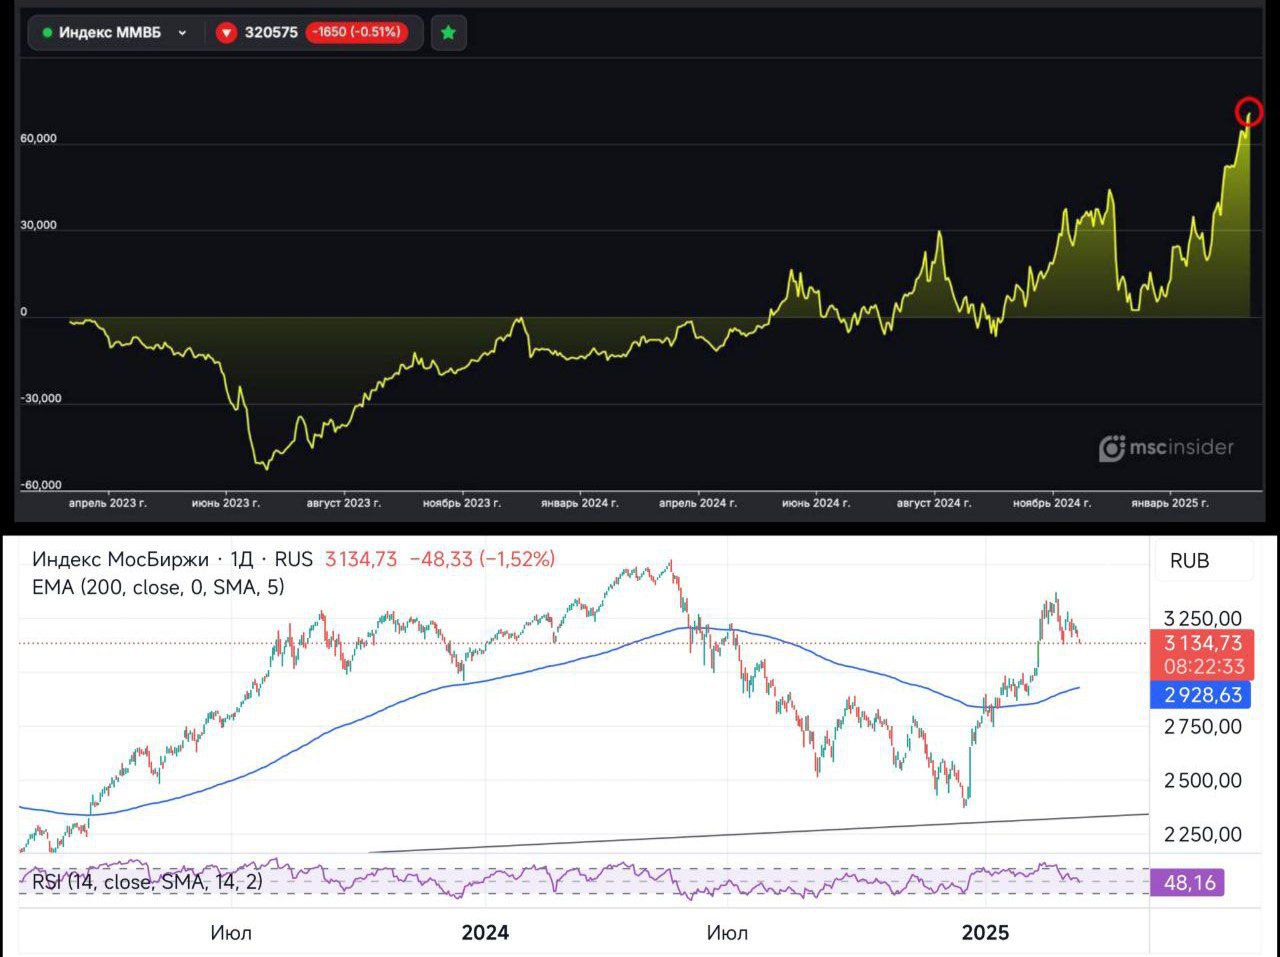
Task: Click the 60,000 y-axis label
Action: coord(38,139)
